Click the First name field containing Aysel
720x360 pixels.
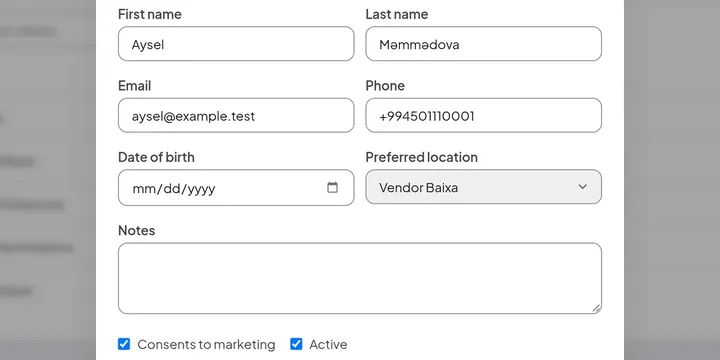tap(236, 44)
